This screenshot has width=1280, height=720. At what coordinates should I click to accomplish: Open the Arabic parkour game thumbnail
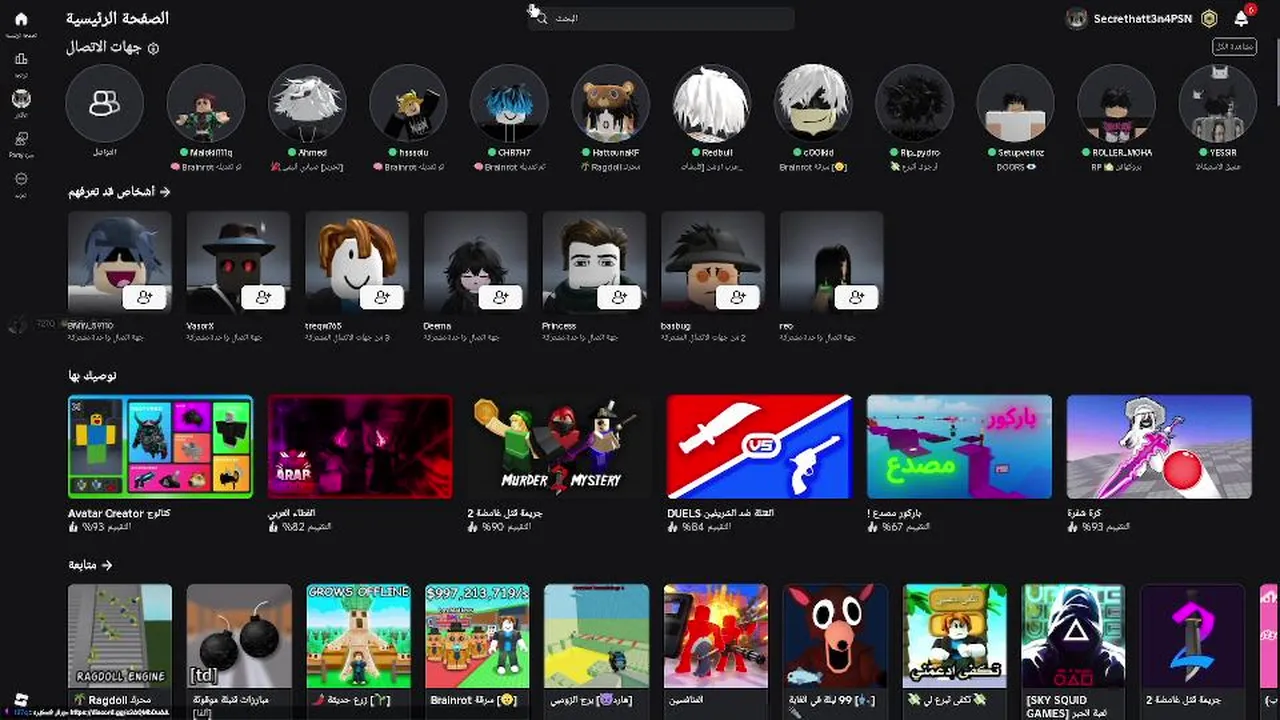point(959,447)
